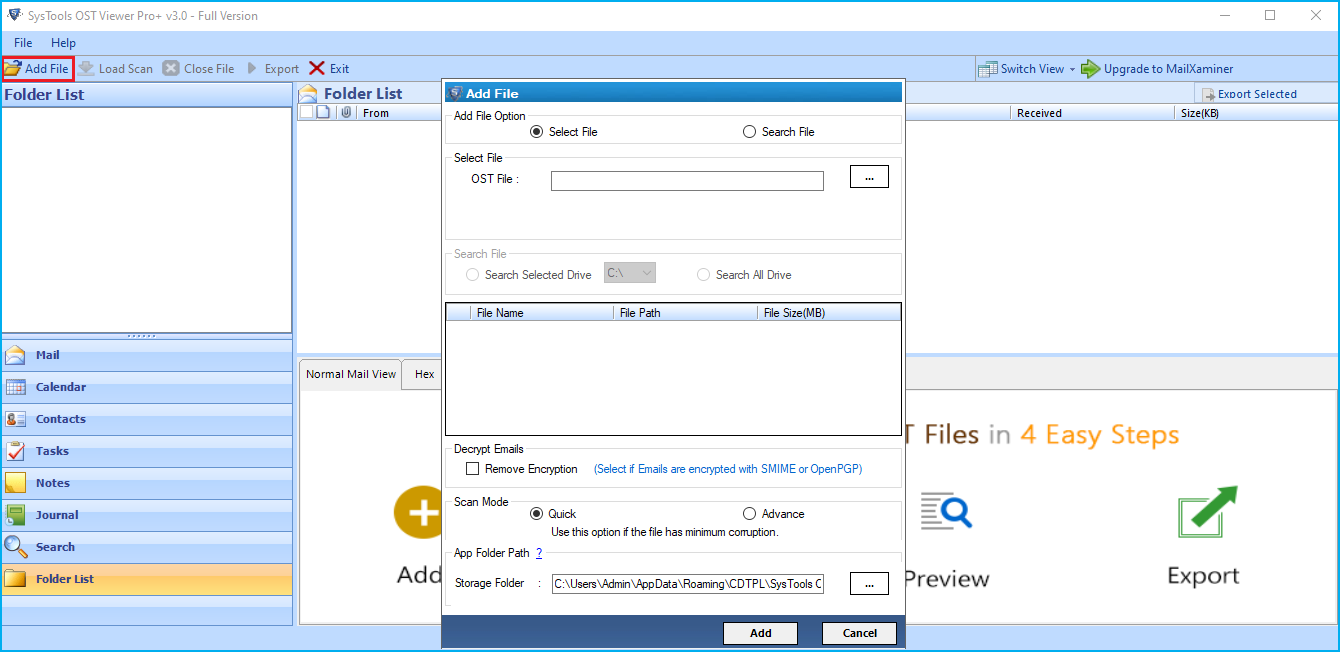Select the Export toolbar icon
The image size is (1340, 652).
point(273,68)
